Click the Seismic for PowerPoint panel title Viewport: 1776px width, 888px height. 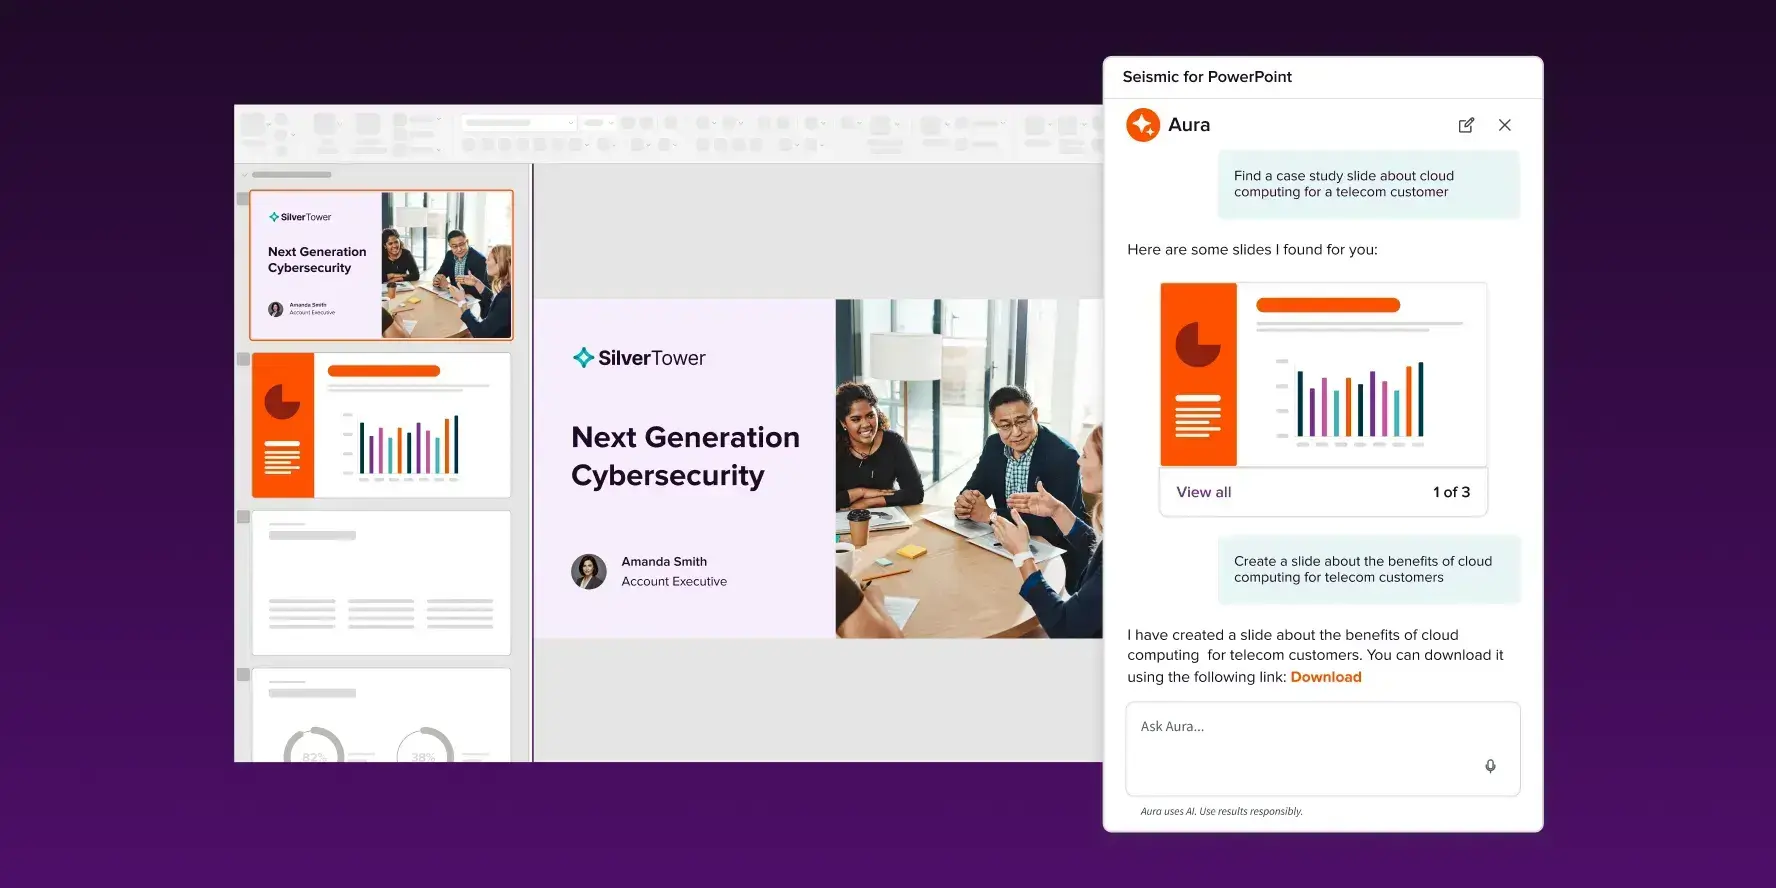(1207, 77)
